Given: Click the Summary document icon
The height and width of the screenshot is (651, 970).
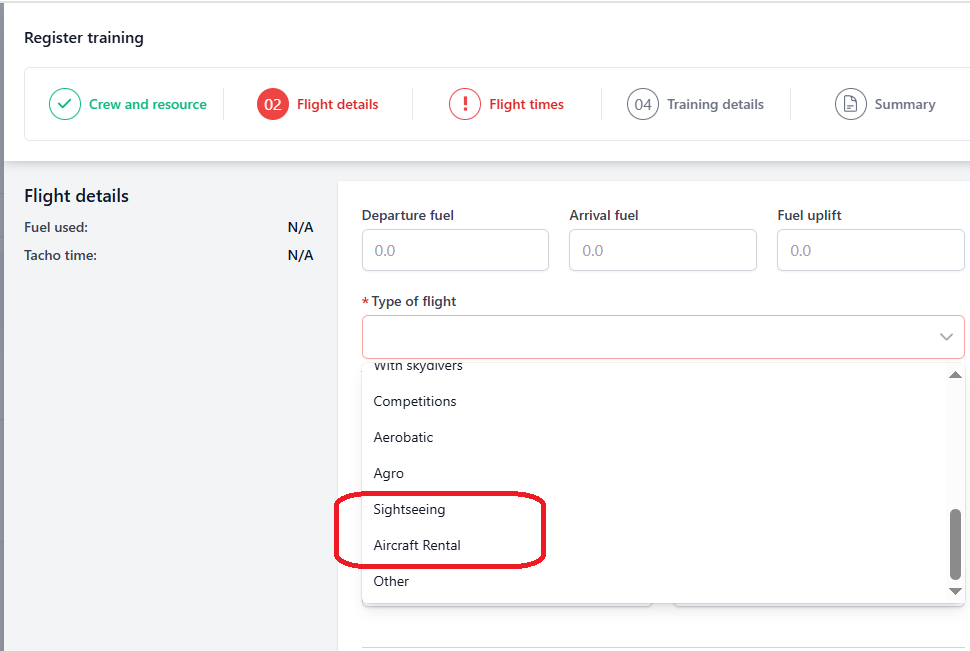Looking at the screenshot, I should 851,104.
